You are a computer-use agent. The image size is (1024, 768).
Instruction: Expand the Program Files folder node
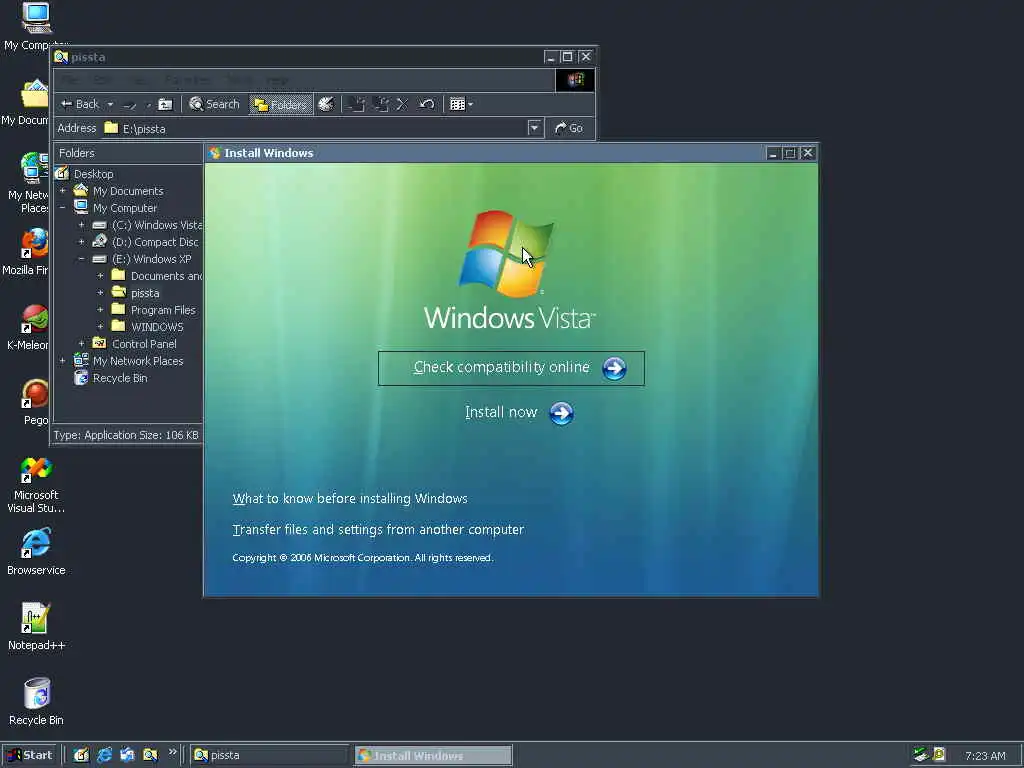pyautogui.click(x=101, y=310)
